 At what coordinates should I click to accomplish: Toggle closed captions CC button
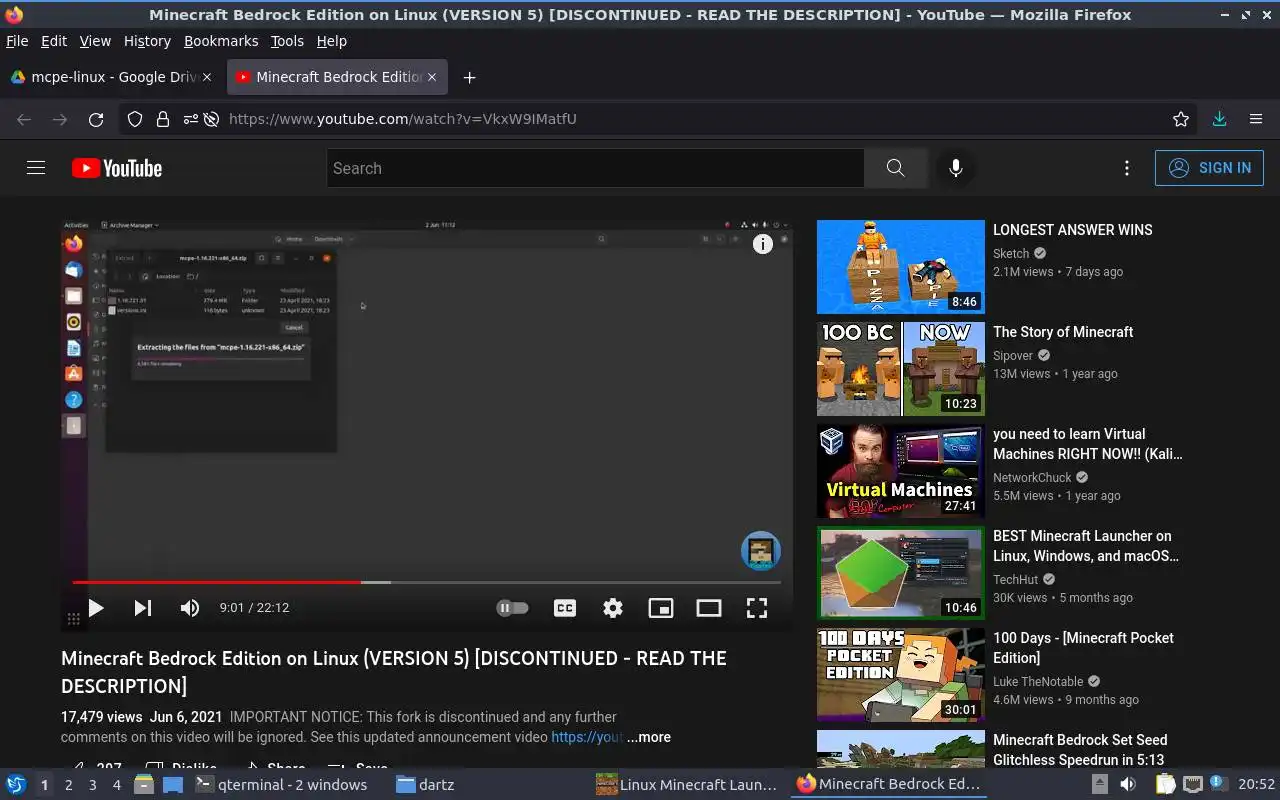click(x=565, y=608)
